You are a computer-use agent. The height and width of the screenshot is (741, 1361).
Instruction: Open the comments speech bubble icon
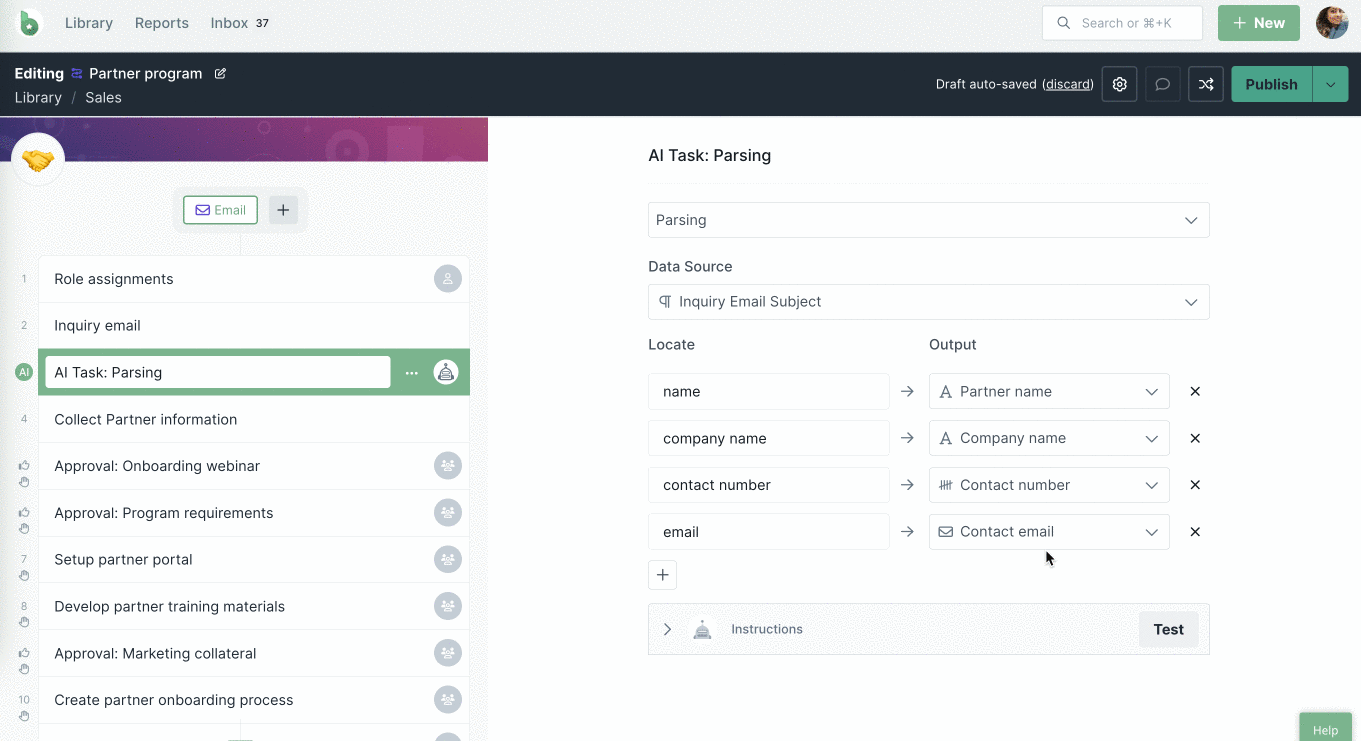click(x=1162, y=85)
